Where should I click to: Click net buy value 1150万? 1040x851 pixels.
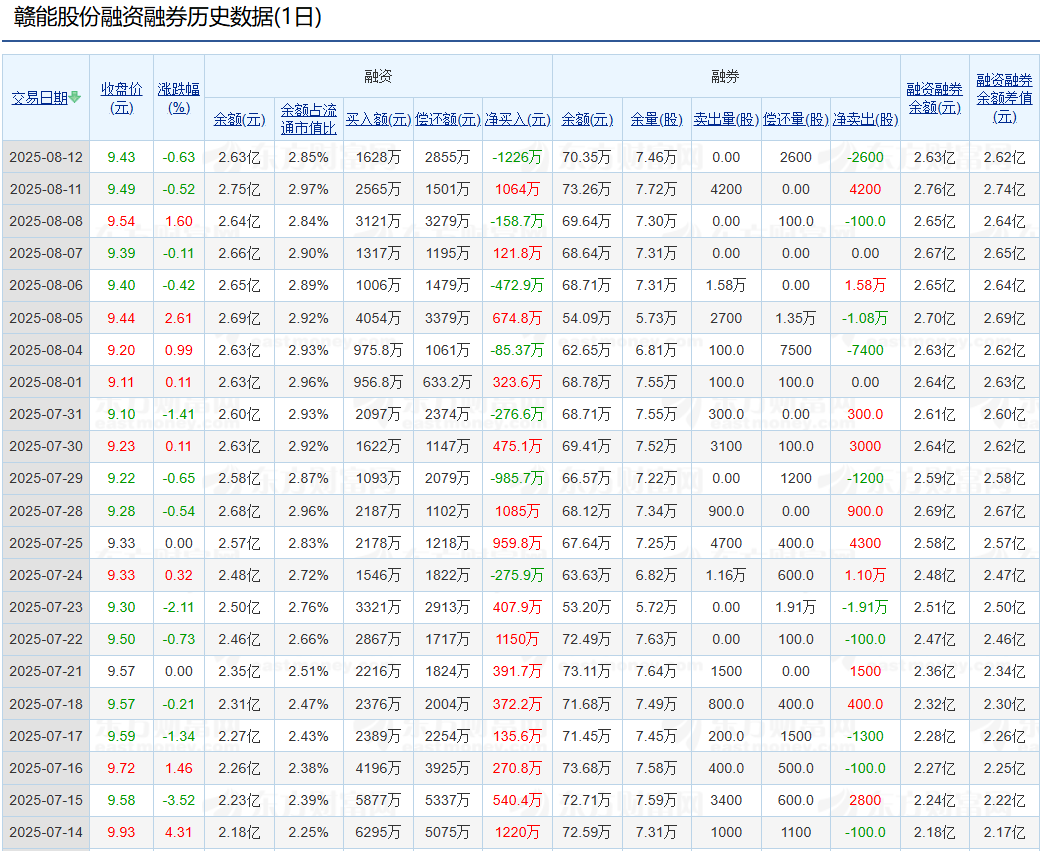[517, 639]
